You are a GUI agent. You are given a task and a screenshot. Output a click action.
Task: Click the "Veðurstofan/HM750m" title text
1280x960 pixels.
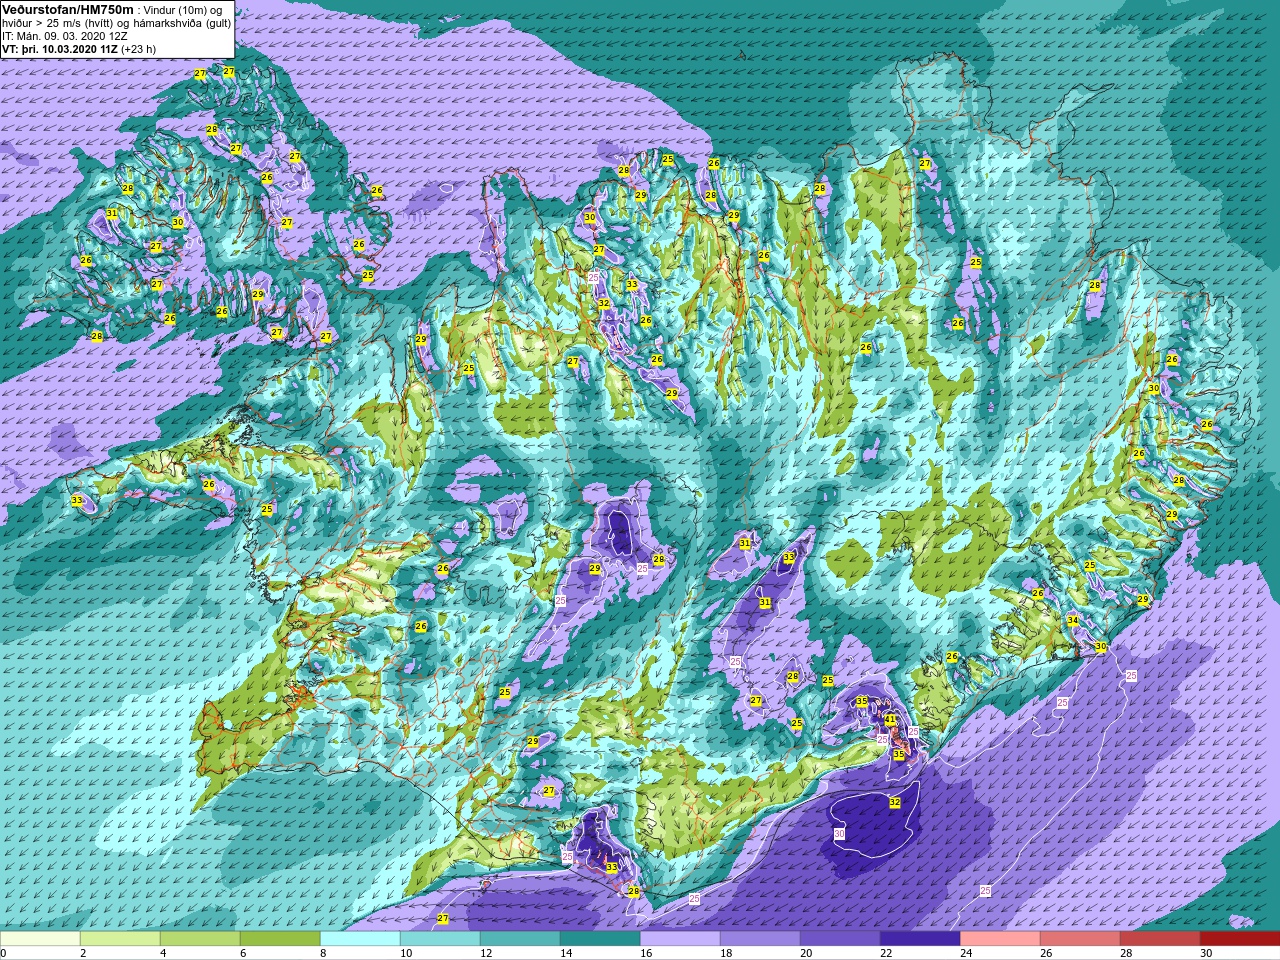68,9
